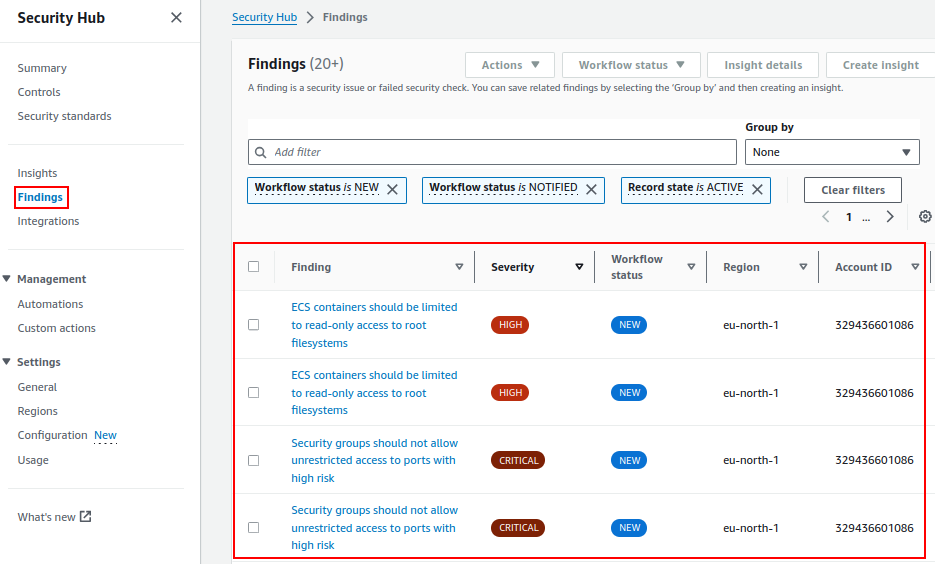Check the second ECS containers finding row
The image size is (935, 564).
click(253, 392)
